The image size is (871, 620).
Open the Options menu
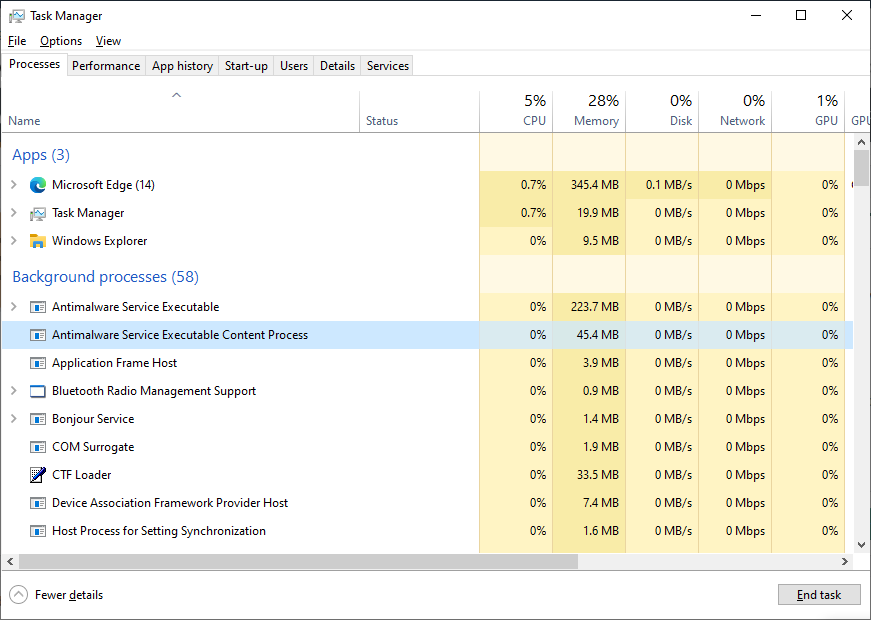click(x=61, y=41)
